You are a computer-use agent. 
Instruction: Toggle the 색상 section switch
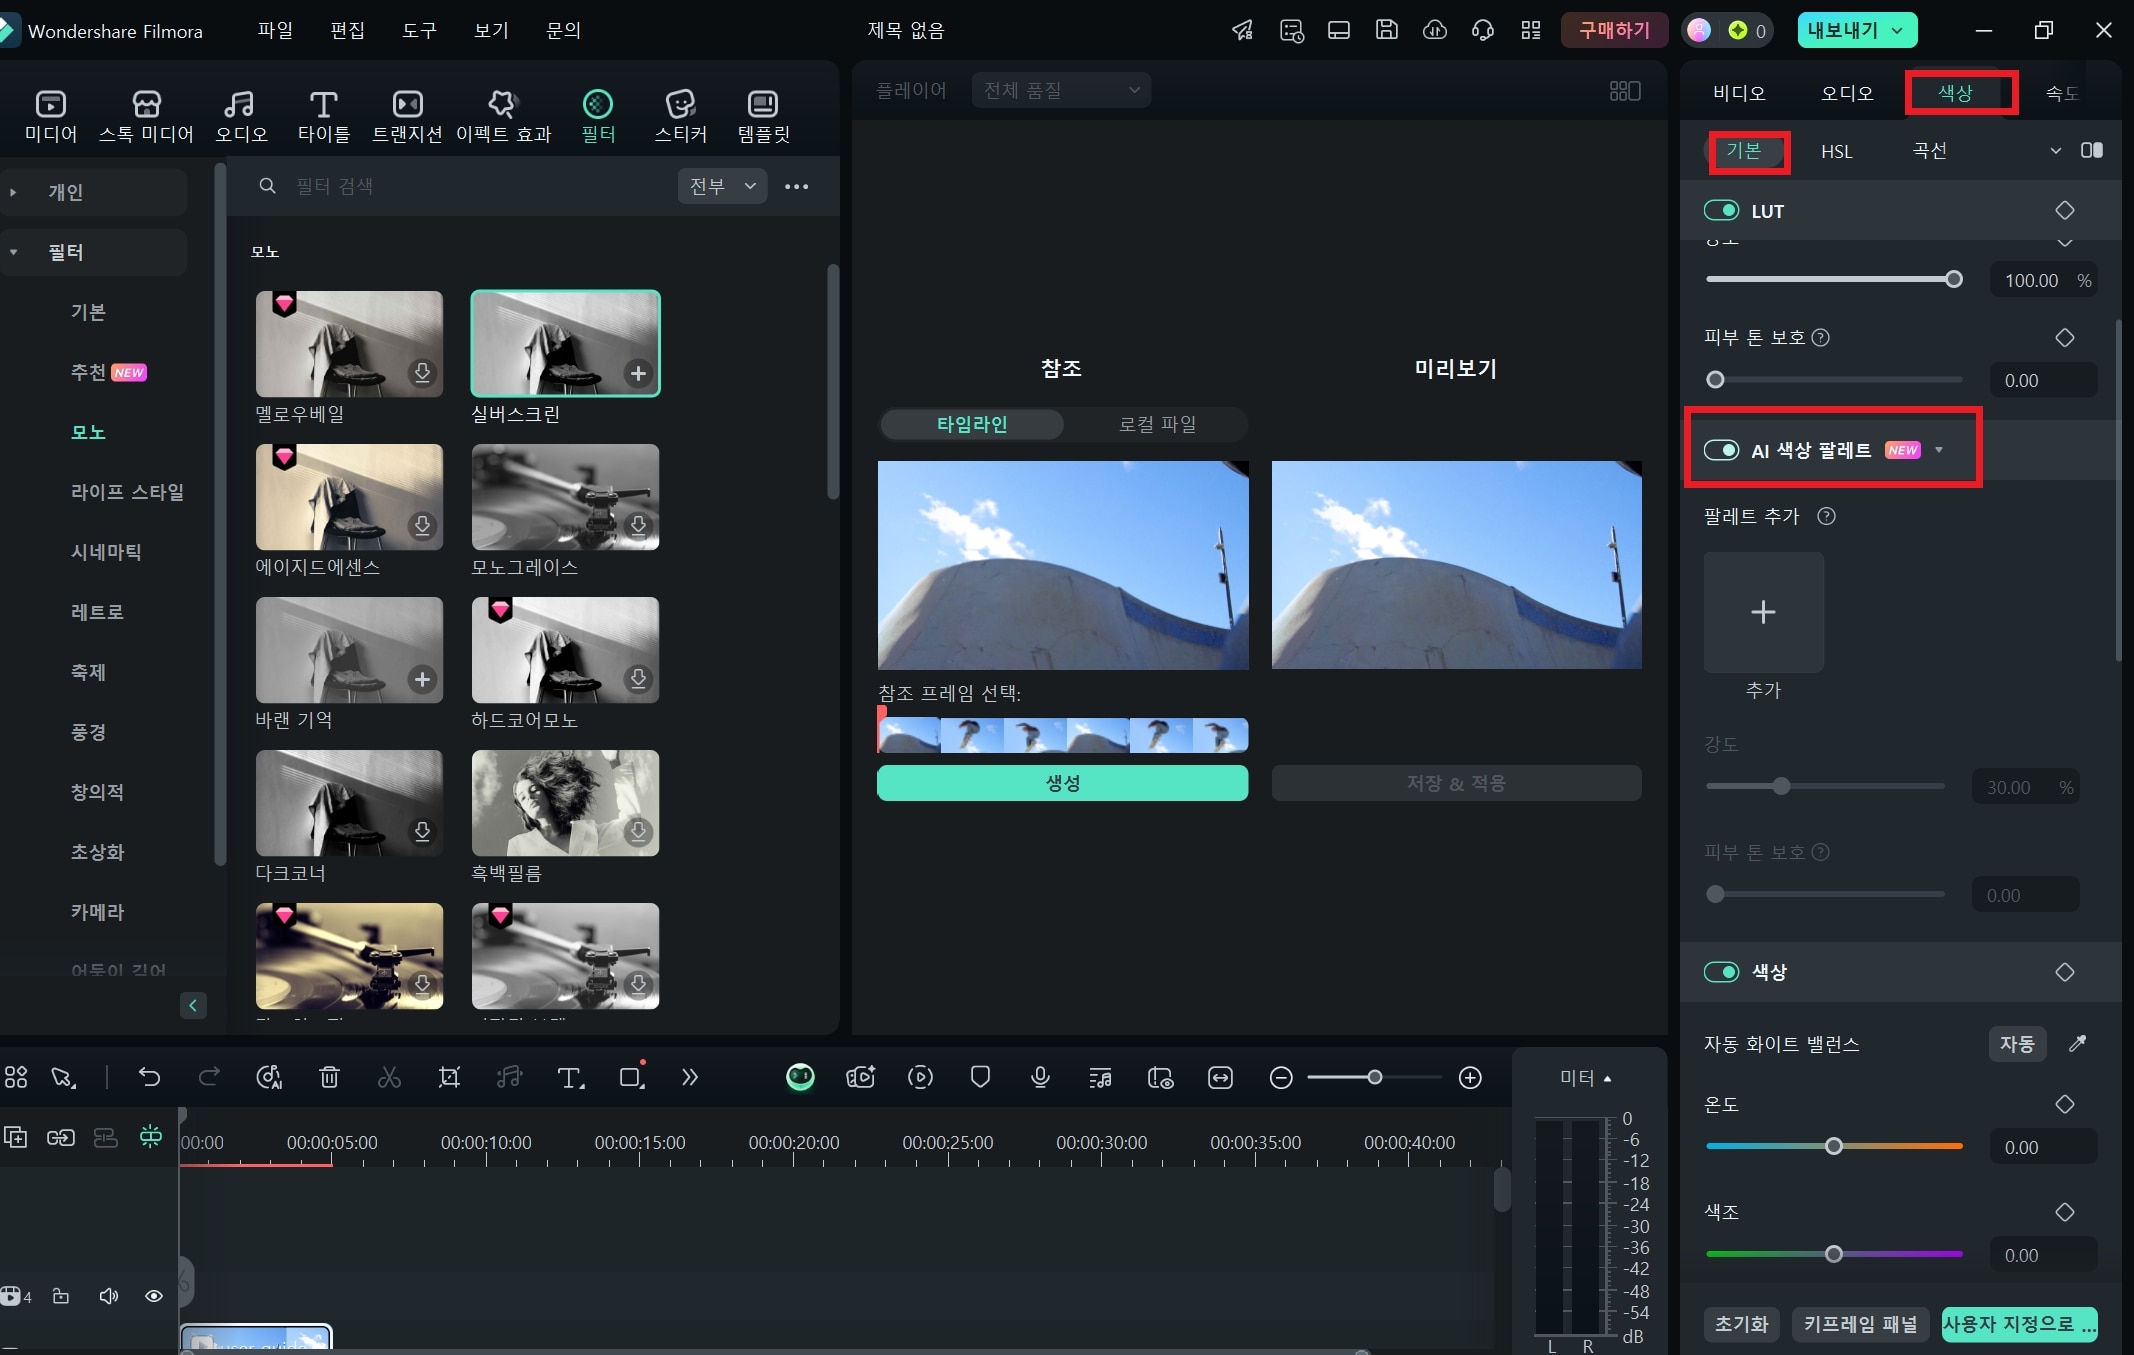tap(1722, 972)
